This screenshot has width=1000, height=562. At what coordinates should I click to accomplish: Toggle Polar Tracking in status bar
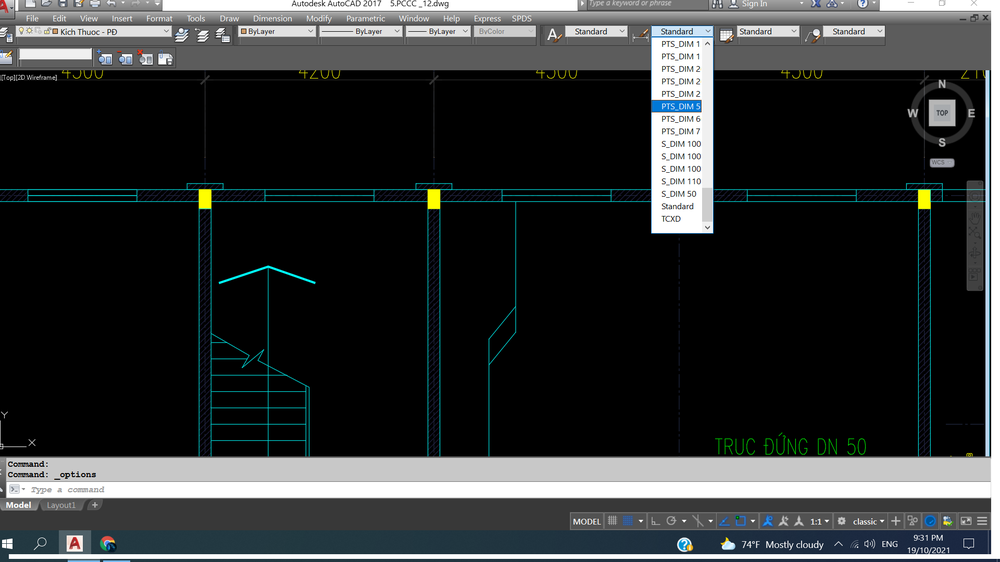pos(672,521)
